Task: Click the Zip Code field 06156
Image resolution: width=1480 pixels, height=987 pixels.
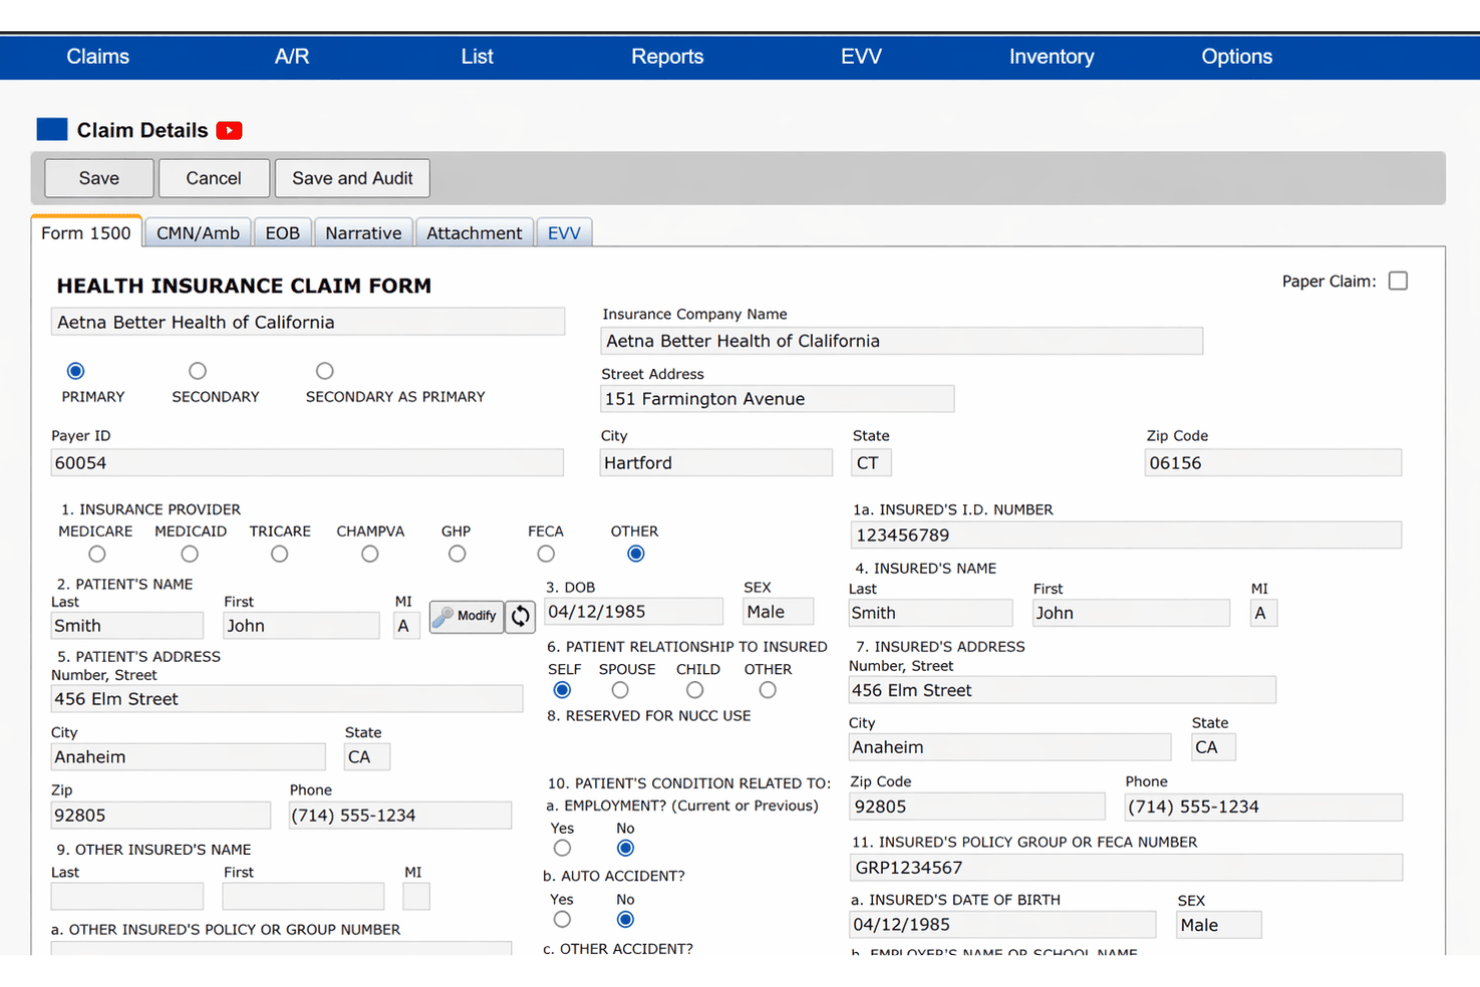Action: click(x=1273, y=463)
